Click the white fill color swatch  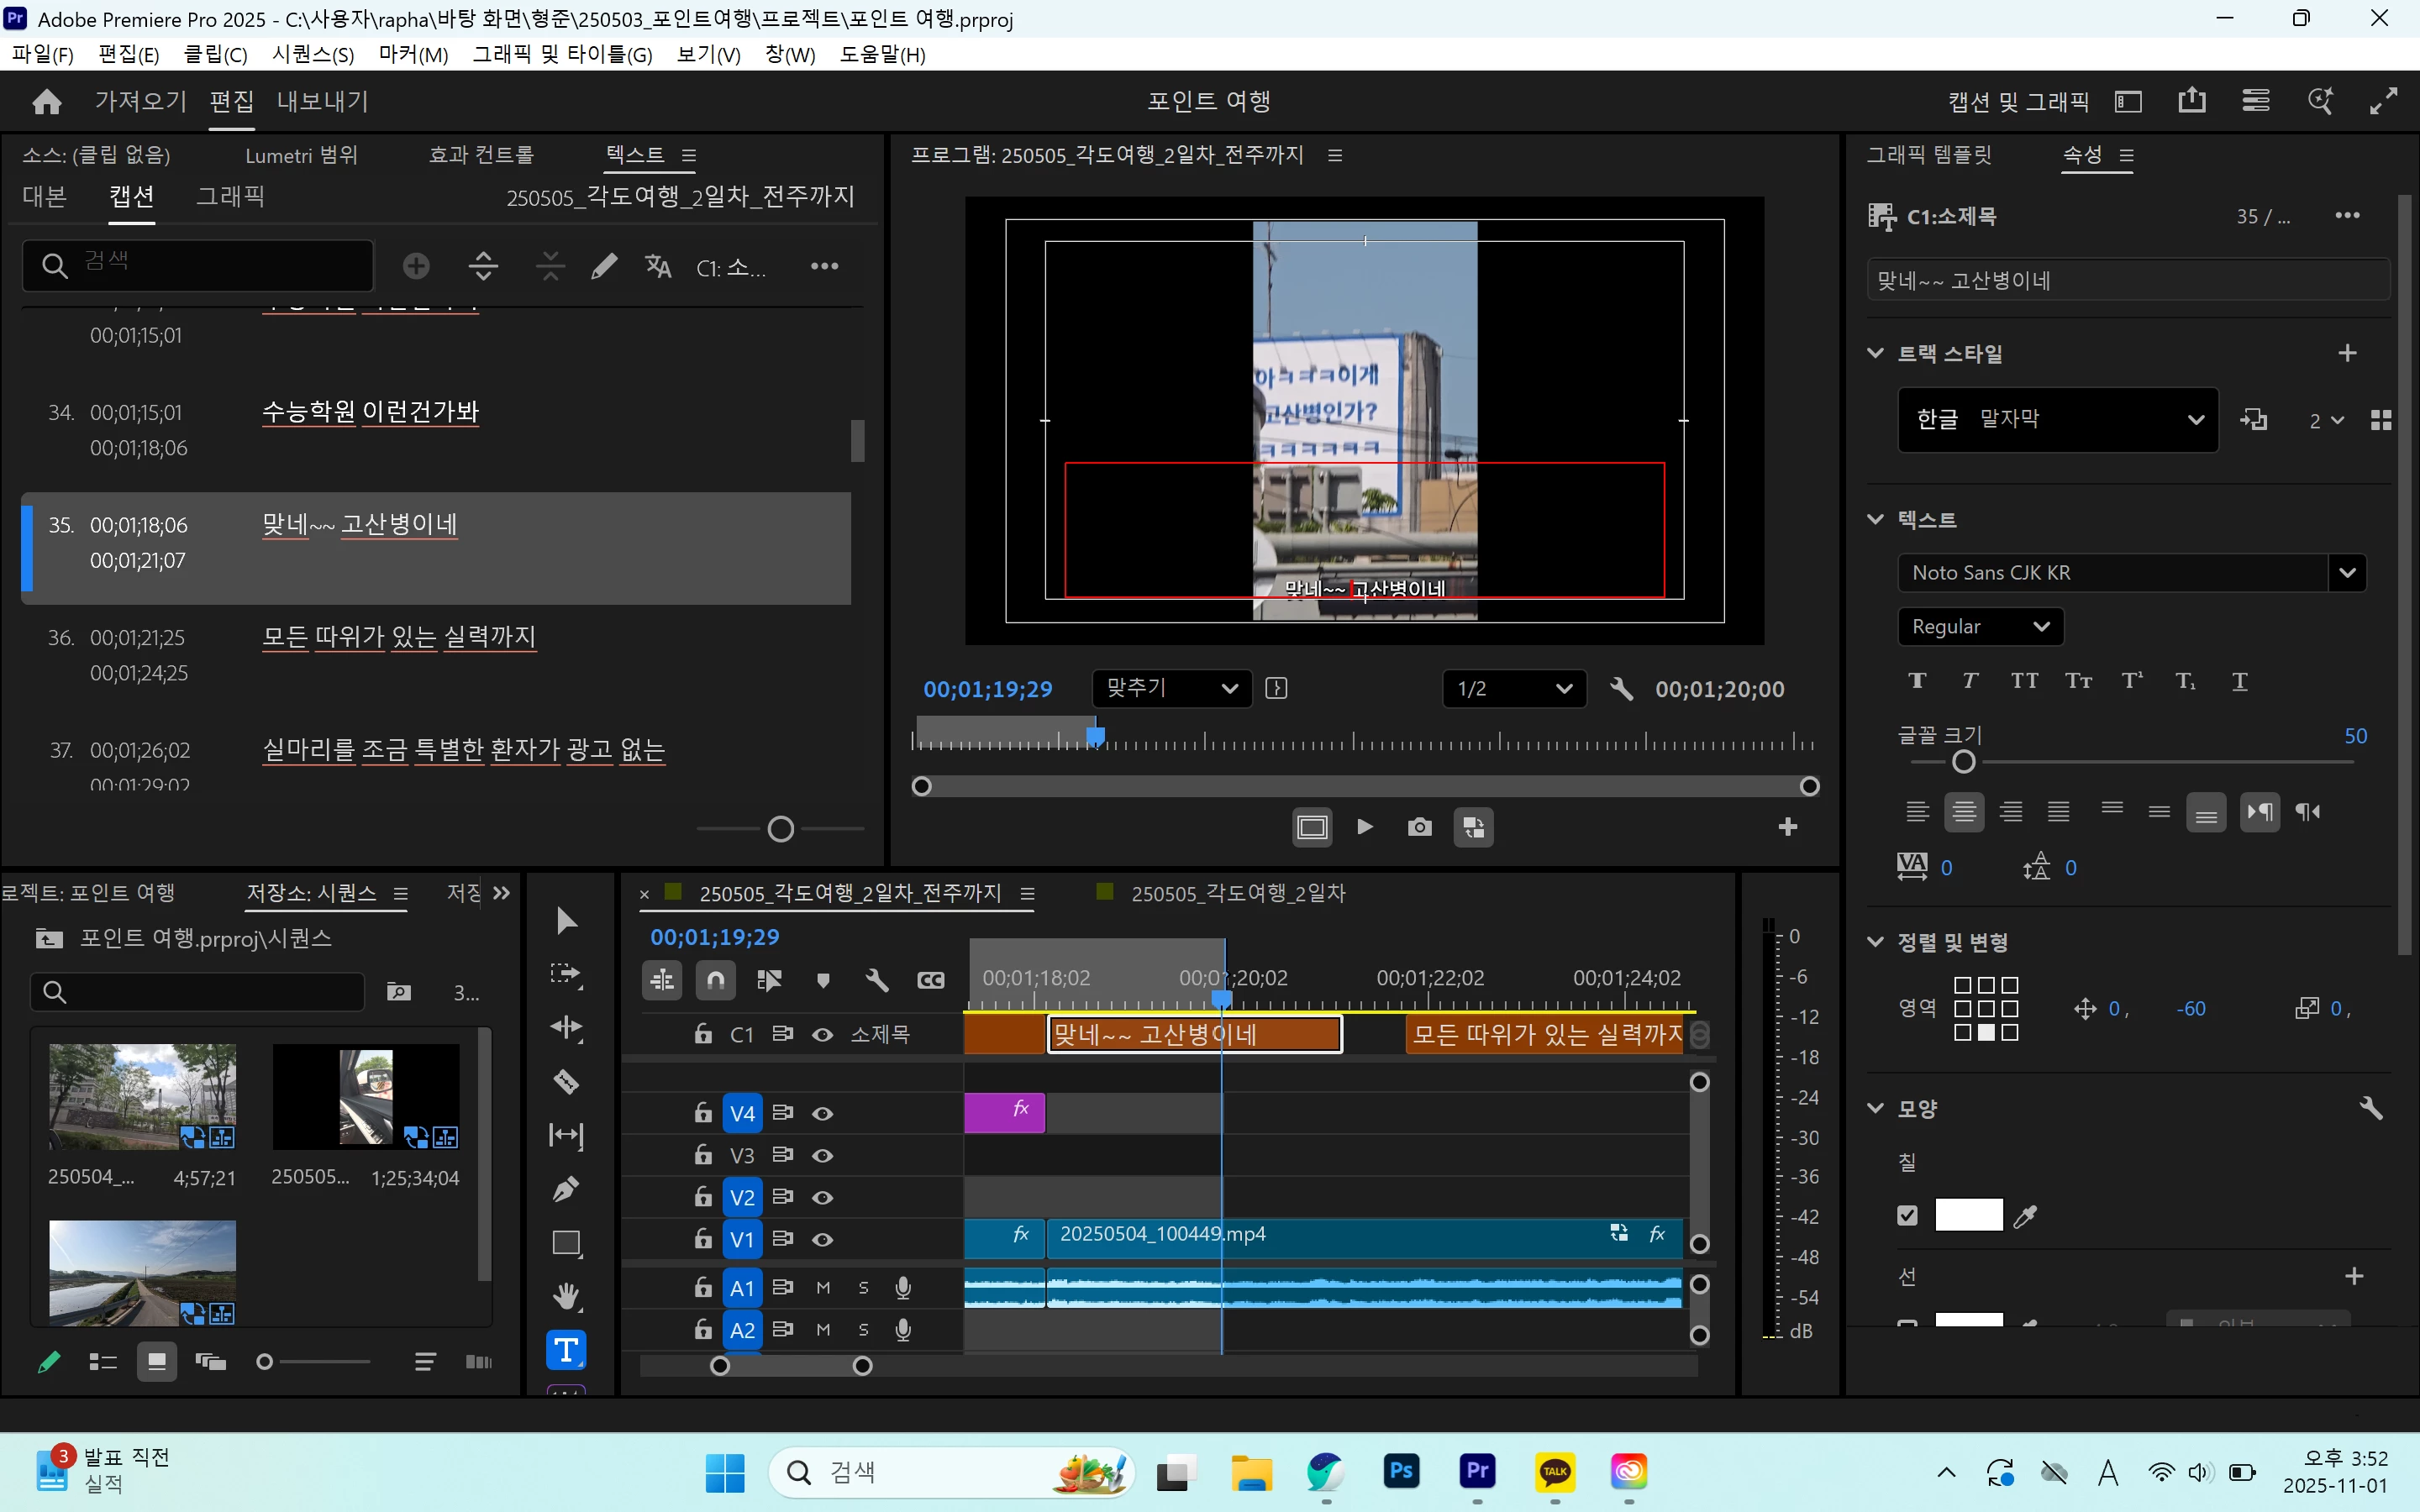[x=1968, y=1215]
